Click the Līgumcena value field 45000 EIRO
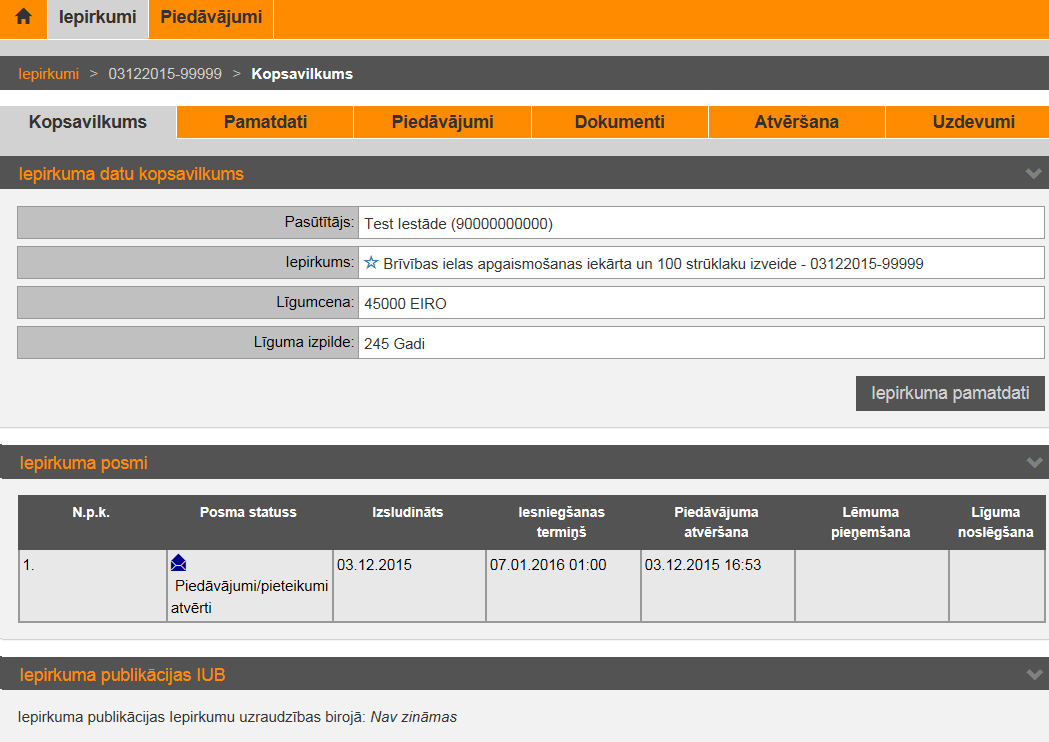 (x=700, y=303)
